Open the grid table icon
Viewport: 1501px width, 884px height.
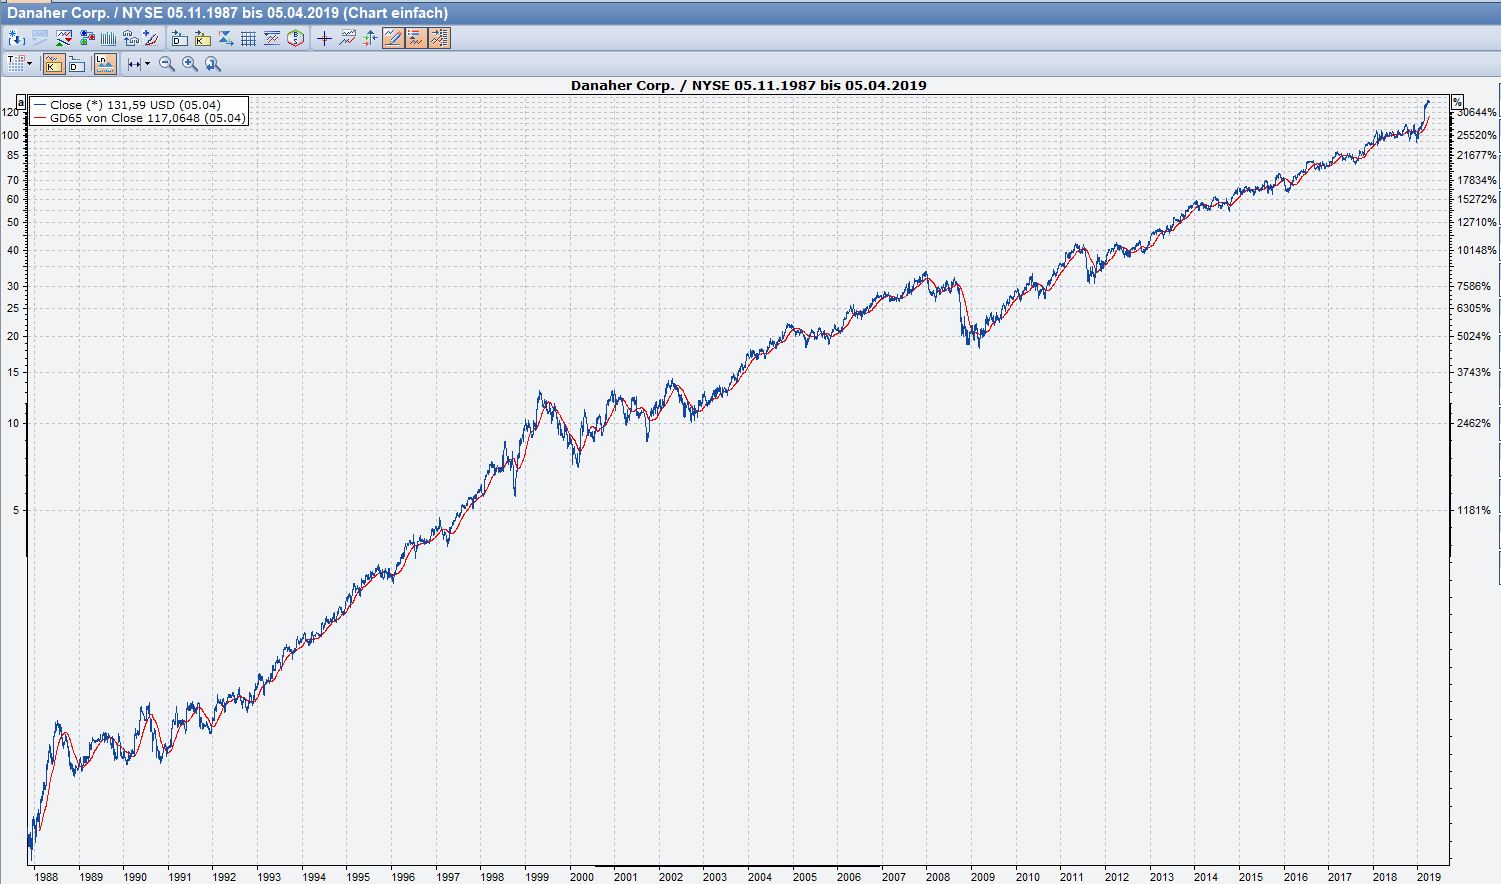248,38
